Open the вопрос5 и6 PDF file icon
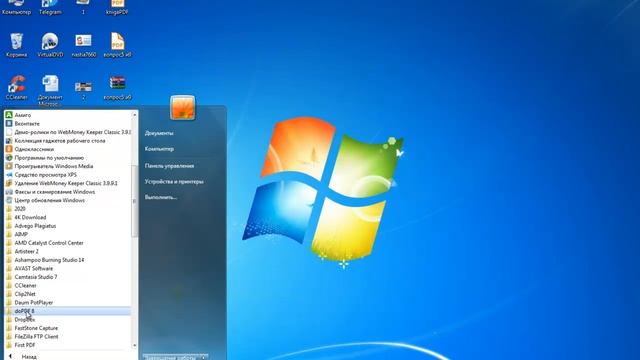 pyautogui.click(x=117, y=45)
